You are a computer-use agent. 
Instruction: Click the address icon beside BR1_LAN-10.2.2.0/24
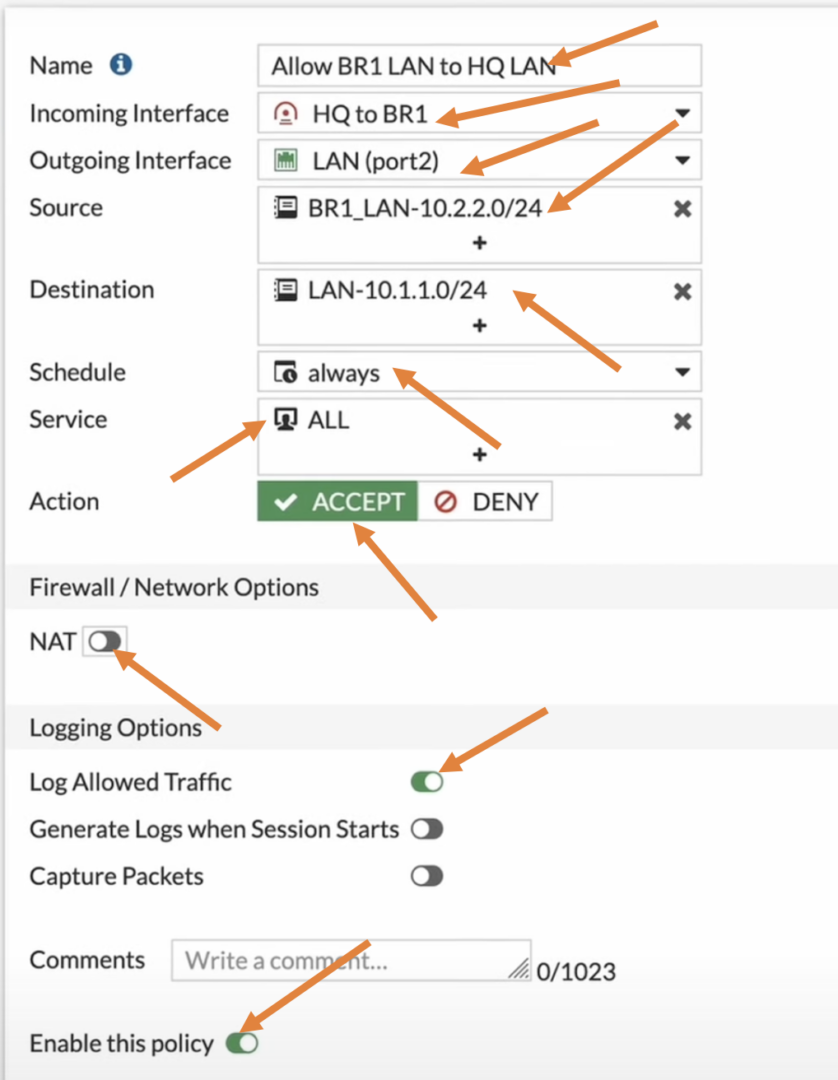point(285,208)
